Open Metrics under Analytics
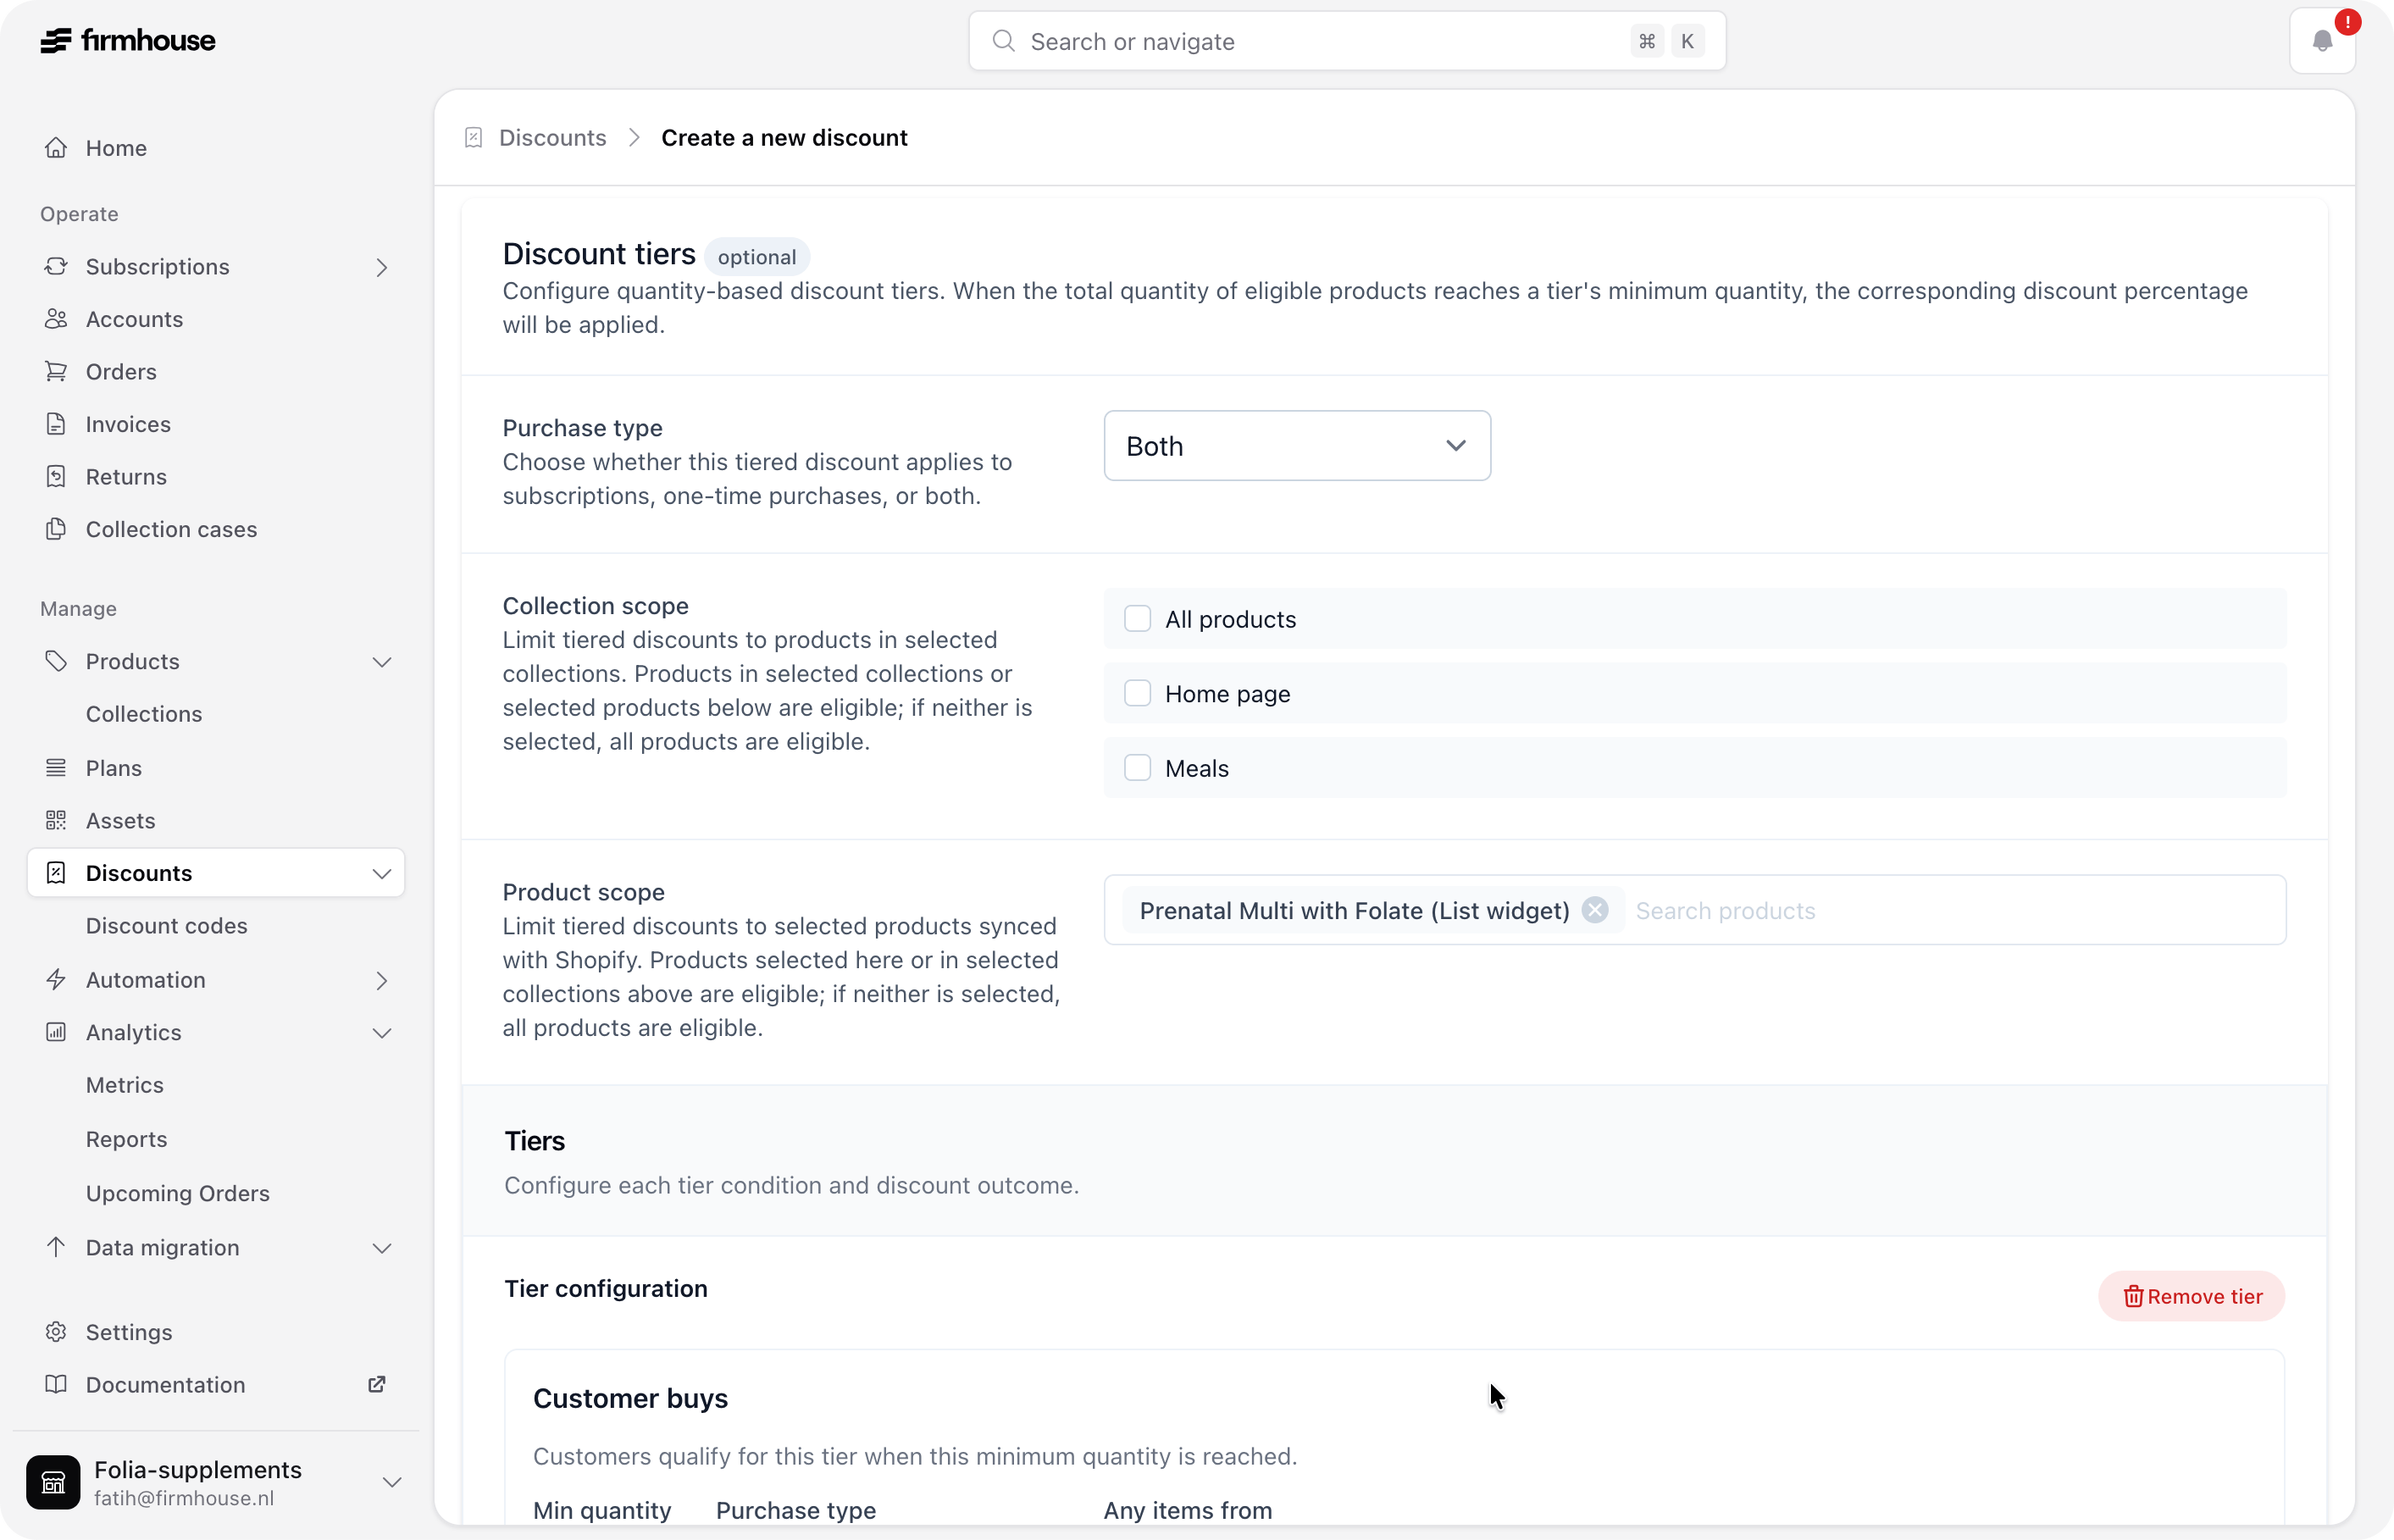The height and width of the screenshot is (1540, 2394). click(125, 1085)
